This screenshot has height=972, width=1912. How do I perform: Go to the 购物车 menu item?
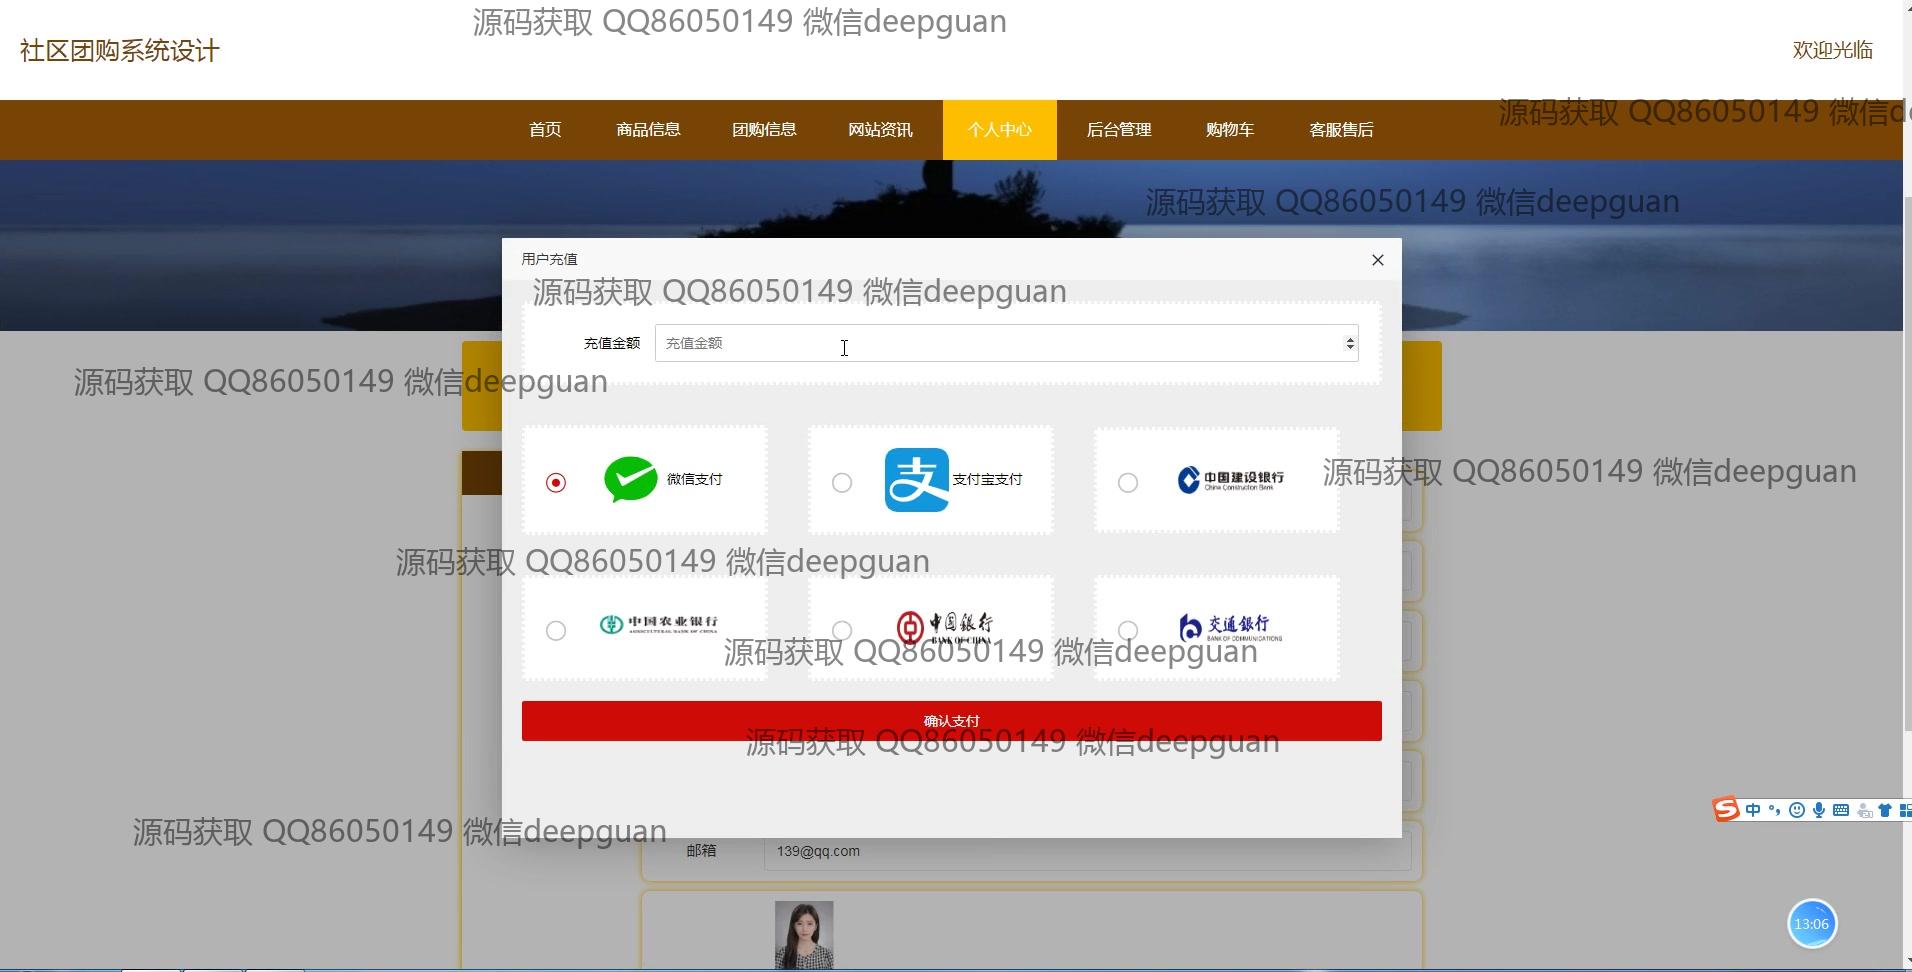[1229, 130]
